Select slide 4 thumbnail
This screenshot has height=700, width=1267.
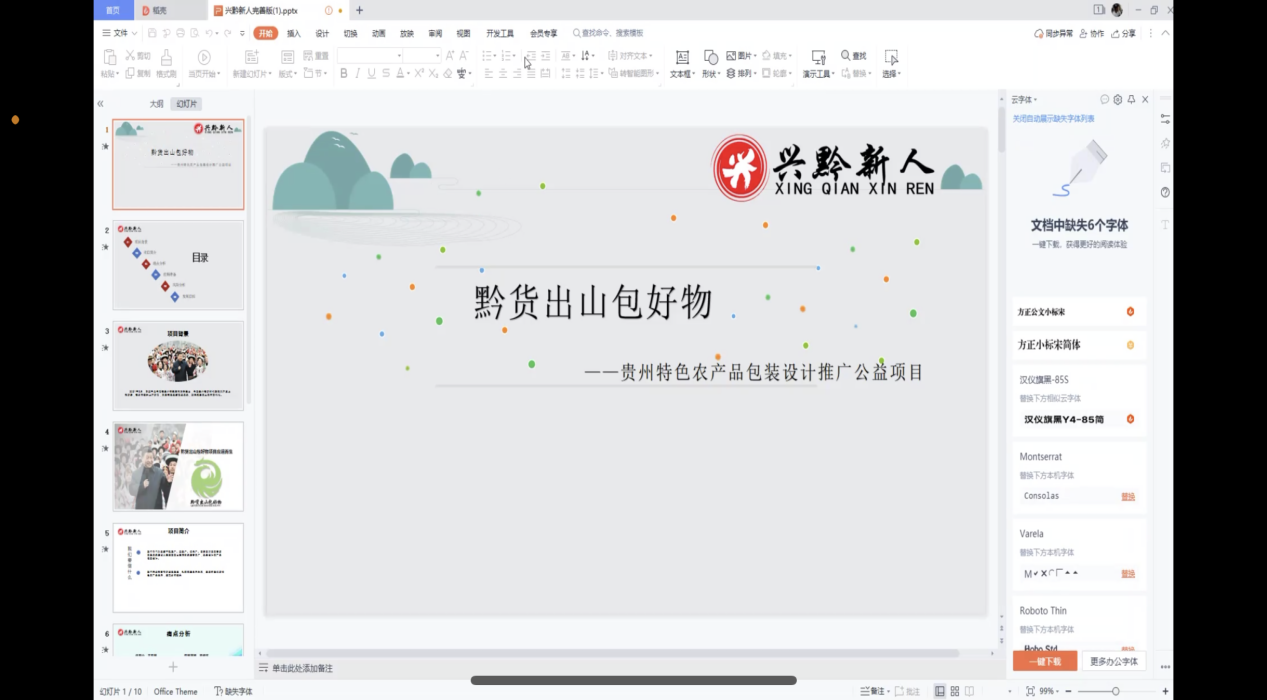tap(178, 467)
